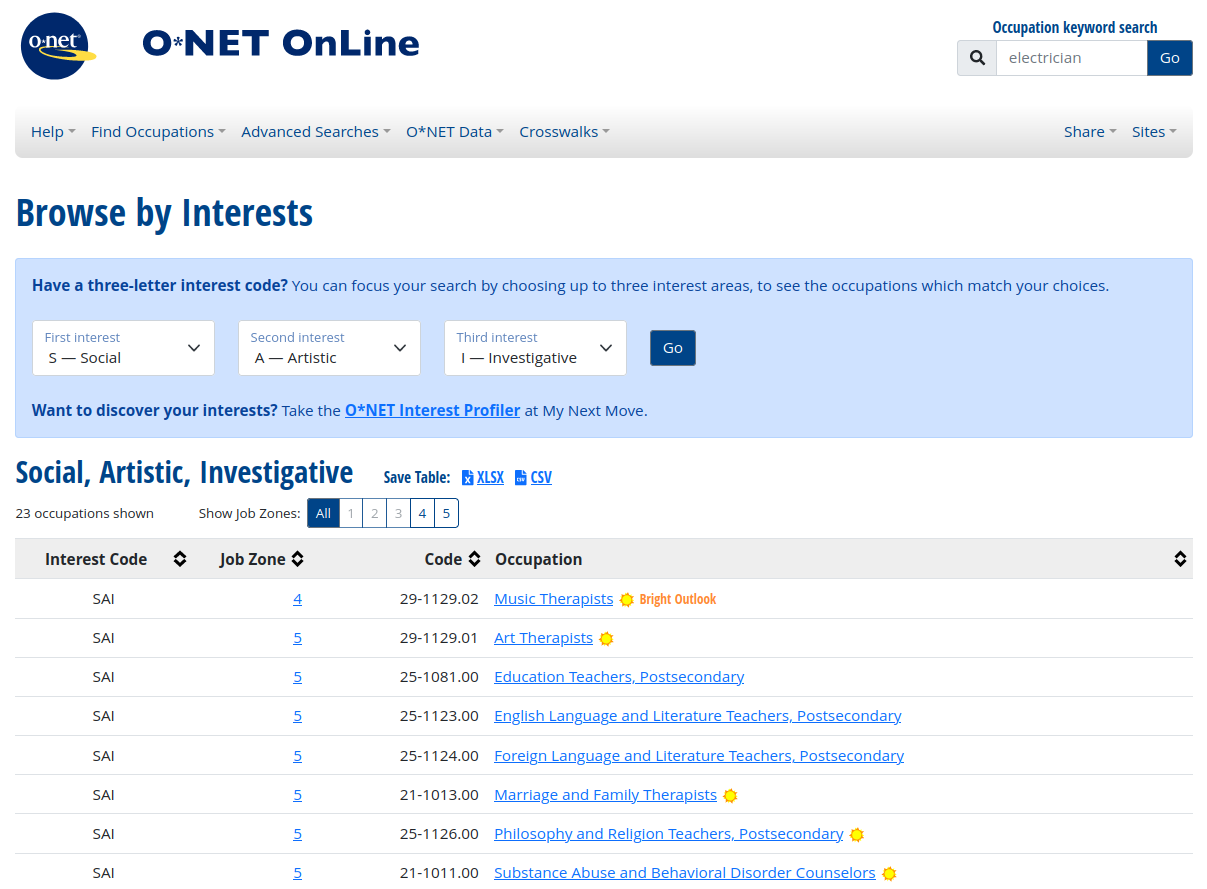Download table as XLSX file
The height and width of the screenshot is (889, 1207).
coord(482,478)
